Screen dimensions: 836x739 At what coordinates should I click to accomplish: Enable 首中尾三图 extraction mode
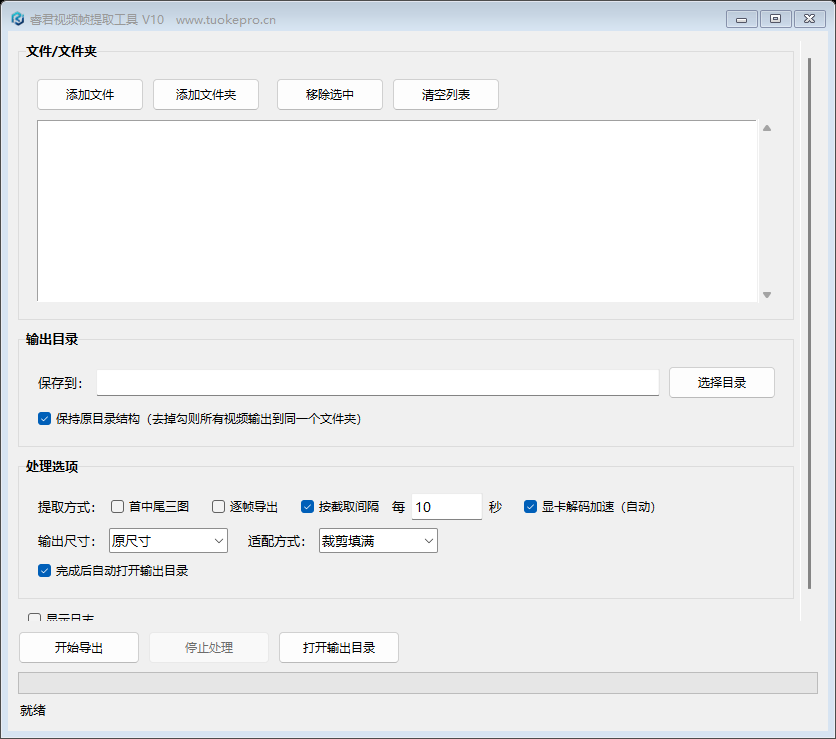pyautogui.click(x=117, y=507)
